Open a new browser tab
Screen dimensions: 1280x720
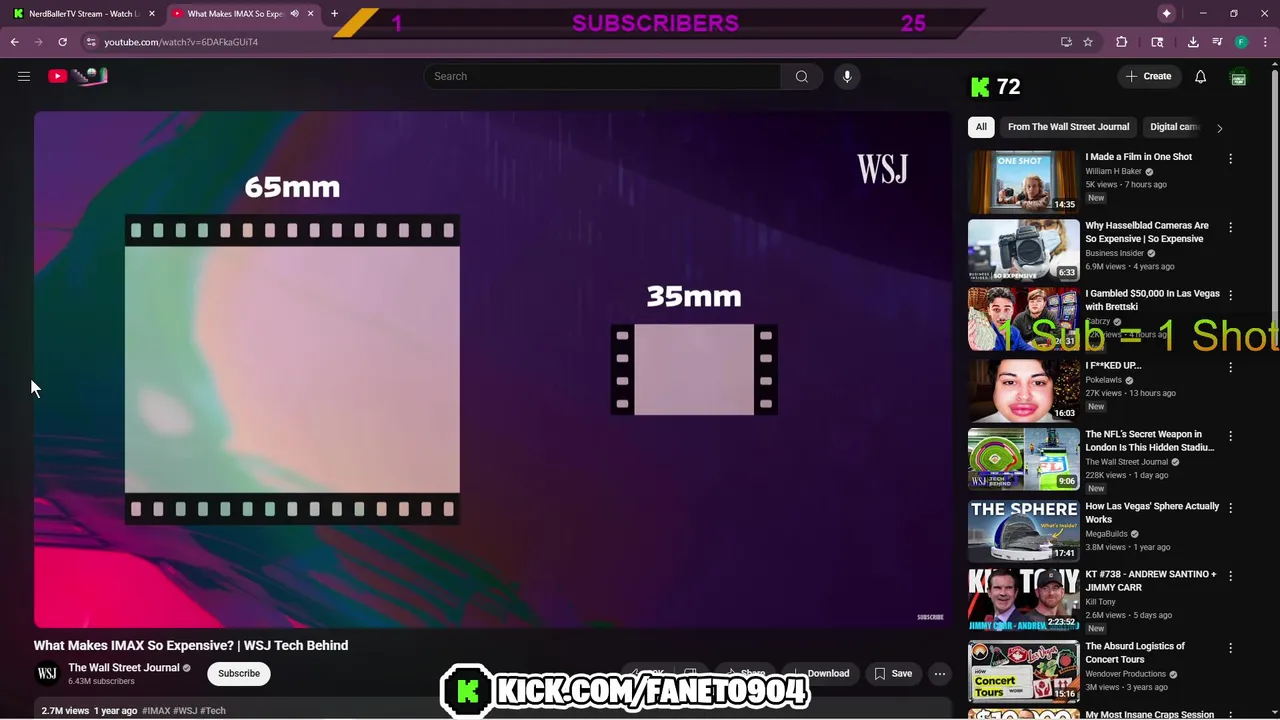[x=334, y=14]
